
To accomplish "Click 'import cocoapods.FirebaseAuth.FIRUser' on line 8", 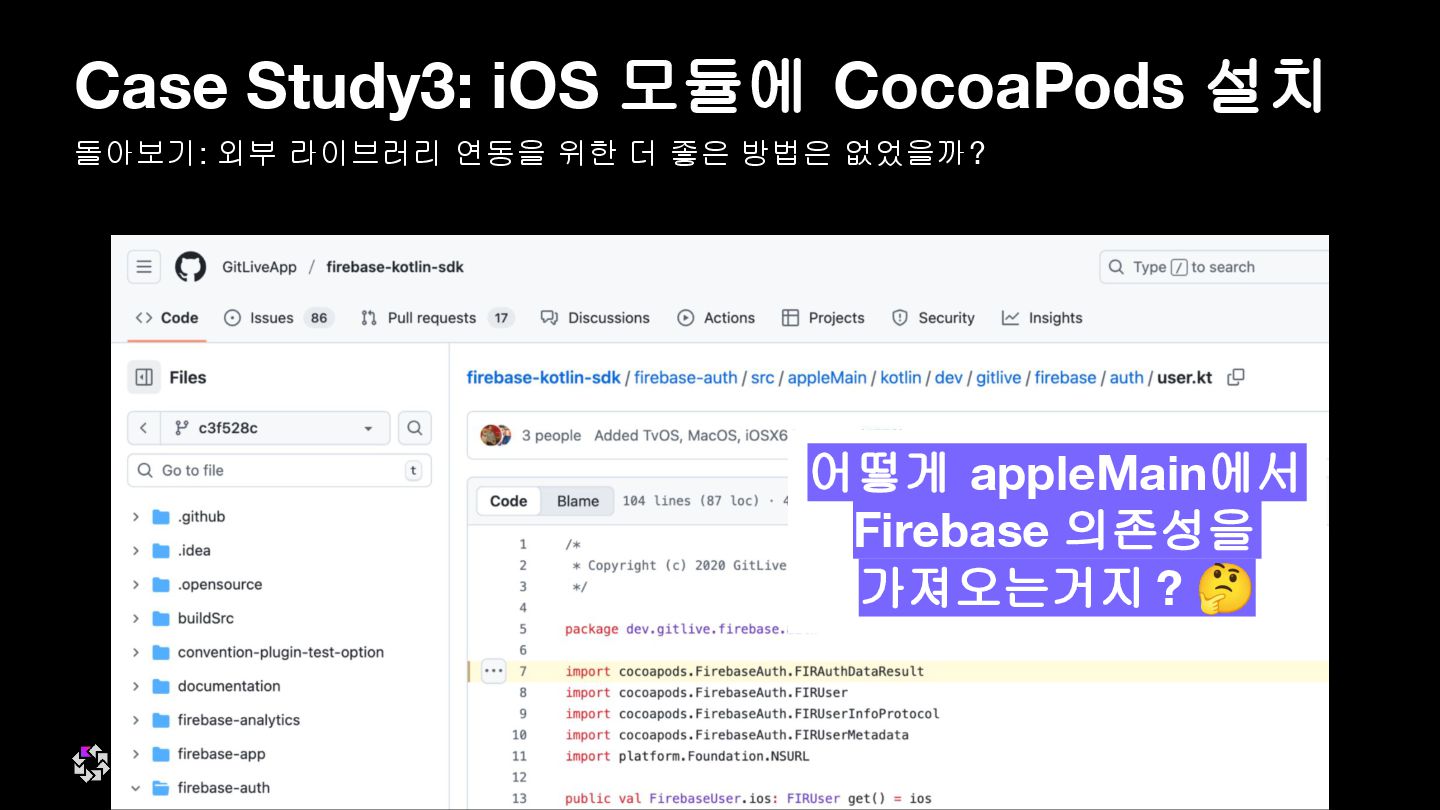I will point(706,692).
